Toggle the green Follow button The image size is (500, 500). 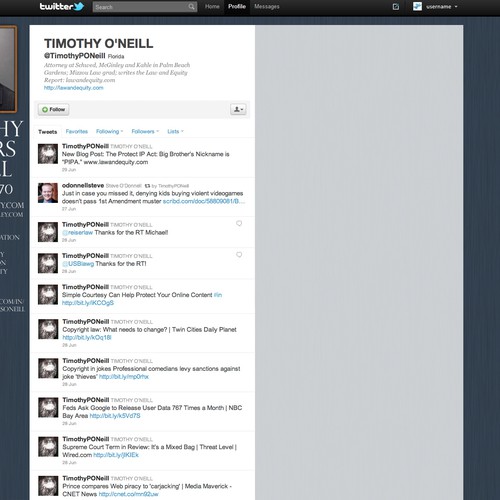click(54, 109)
